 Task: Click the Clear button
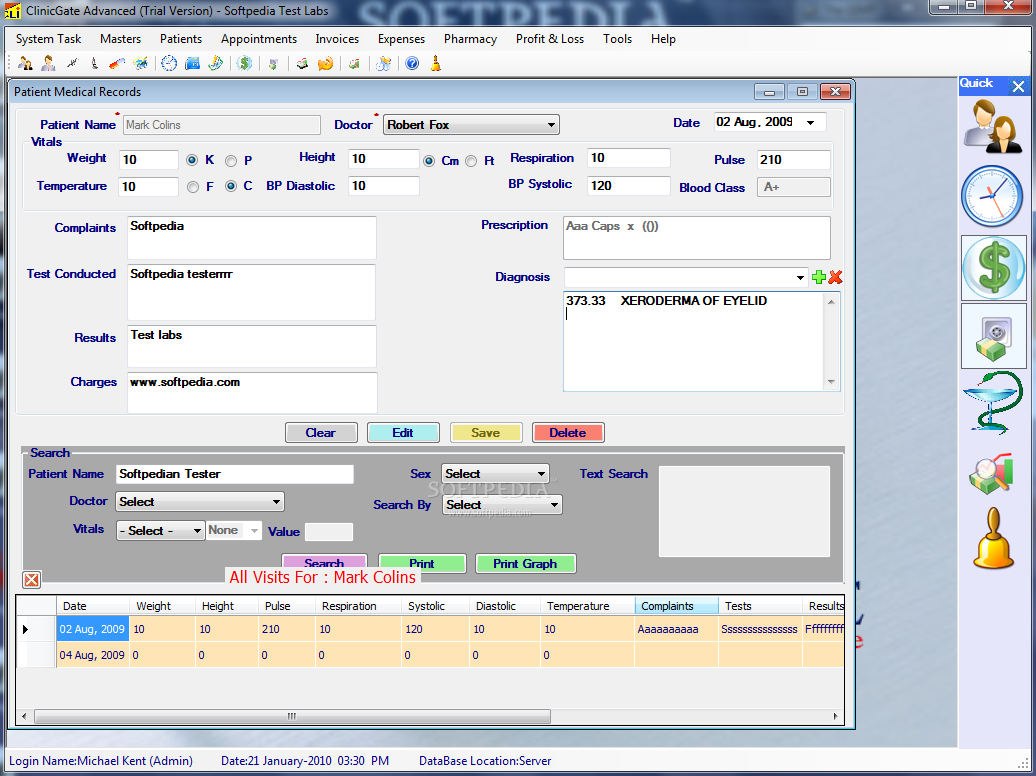click(x=321, y=433)
